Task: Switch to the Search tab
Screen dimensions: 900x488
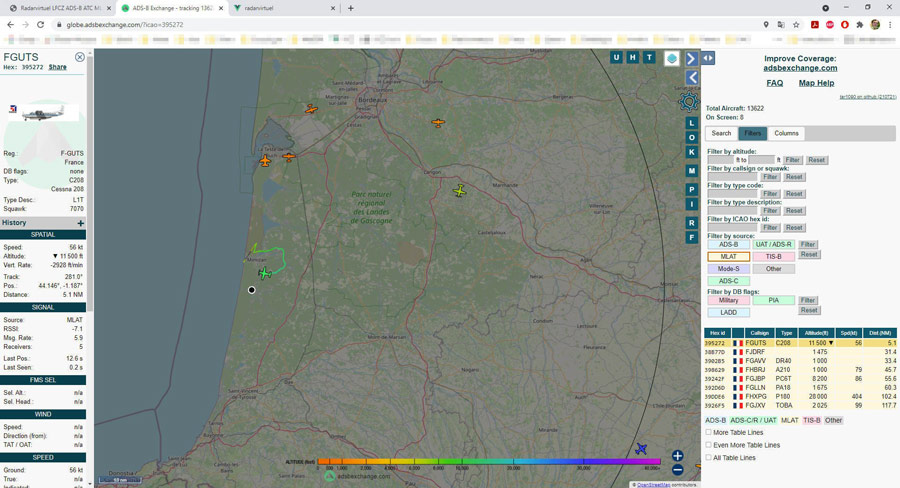Action: coord(721,133)
